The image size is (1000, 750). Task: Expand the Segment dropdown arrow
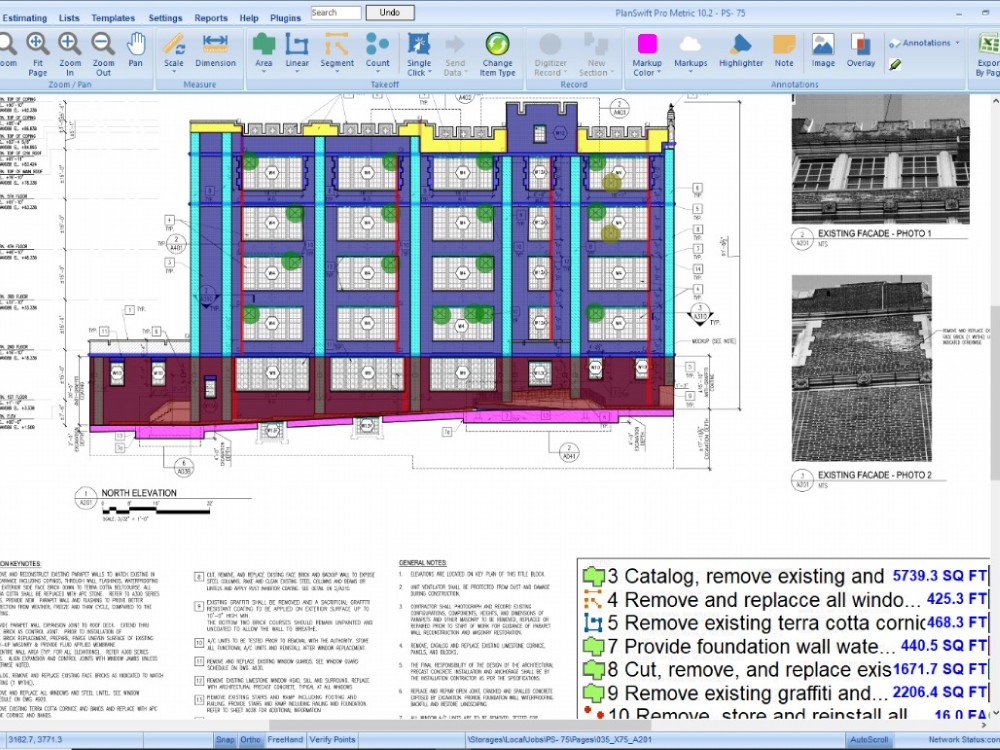(x=337, y=71)
